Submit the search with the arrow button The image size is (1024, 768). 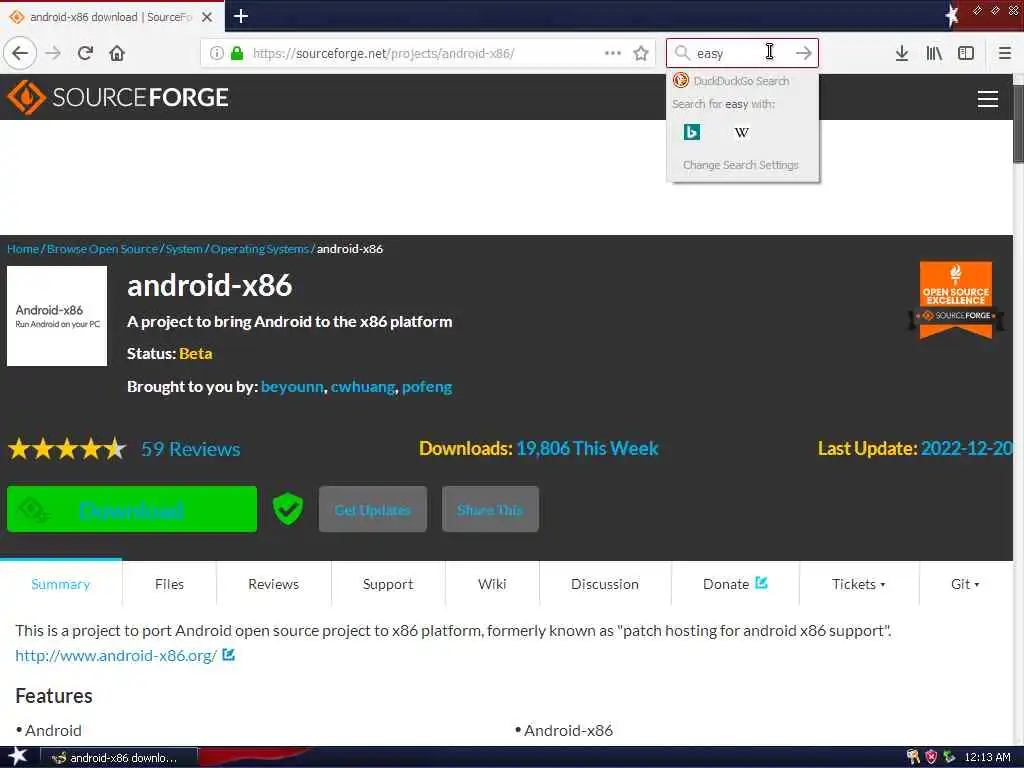click(803, 53)
